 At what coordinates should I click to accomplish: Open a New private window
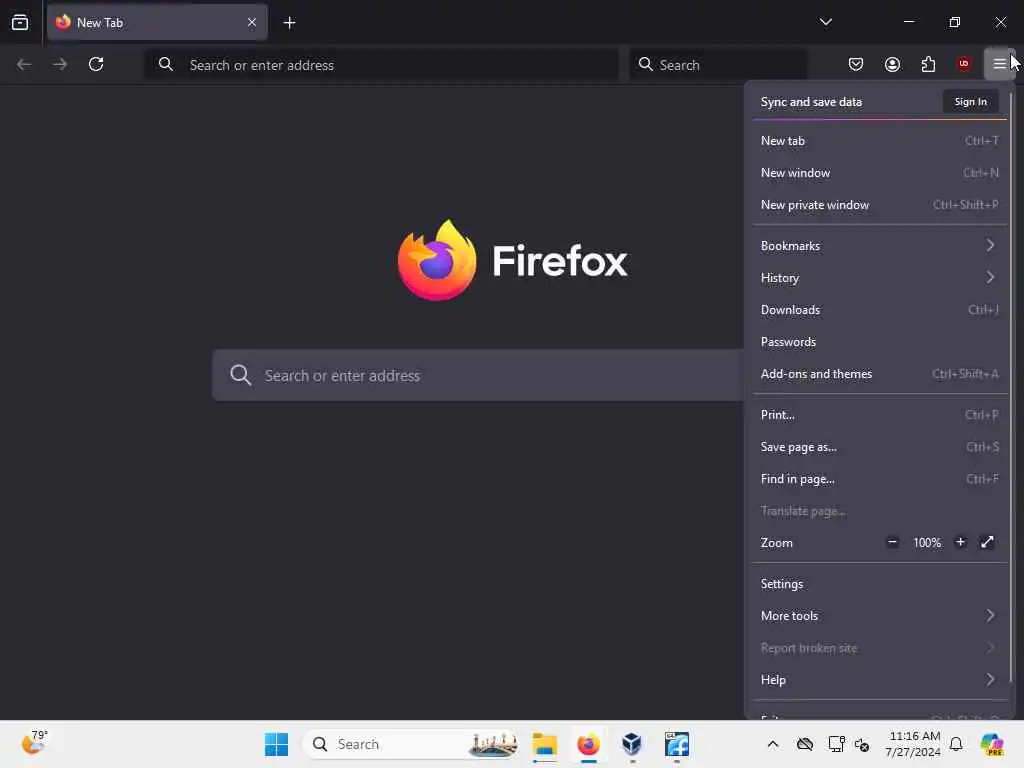pos(880,204)
